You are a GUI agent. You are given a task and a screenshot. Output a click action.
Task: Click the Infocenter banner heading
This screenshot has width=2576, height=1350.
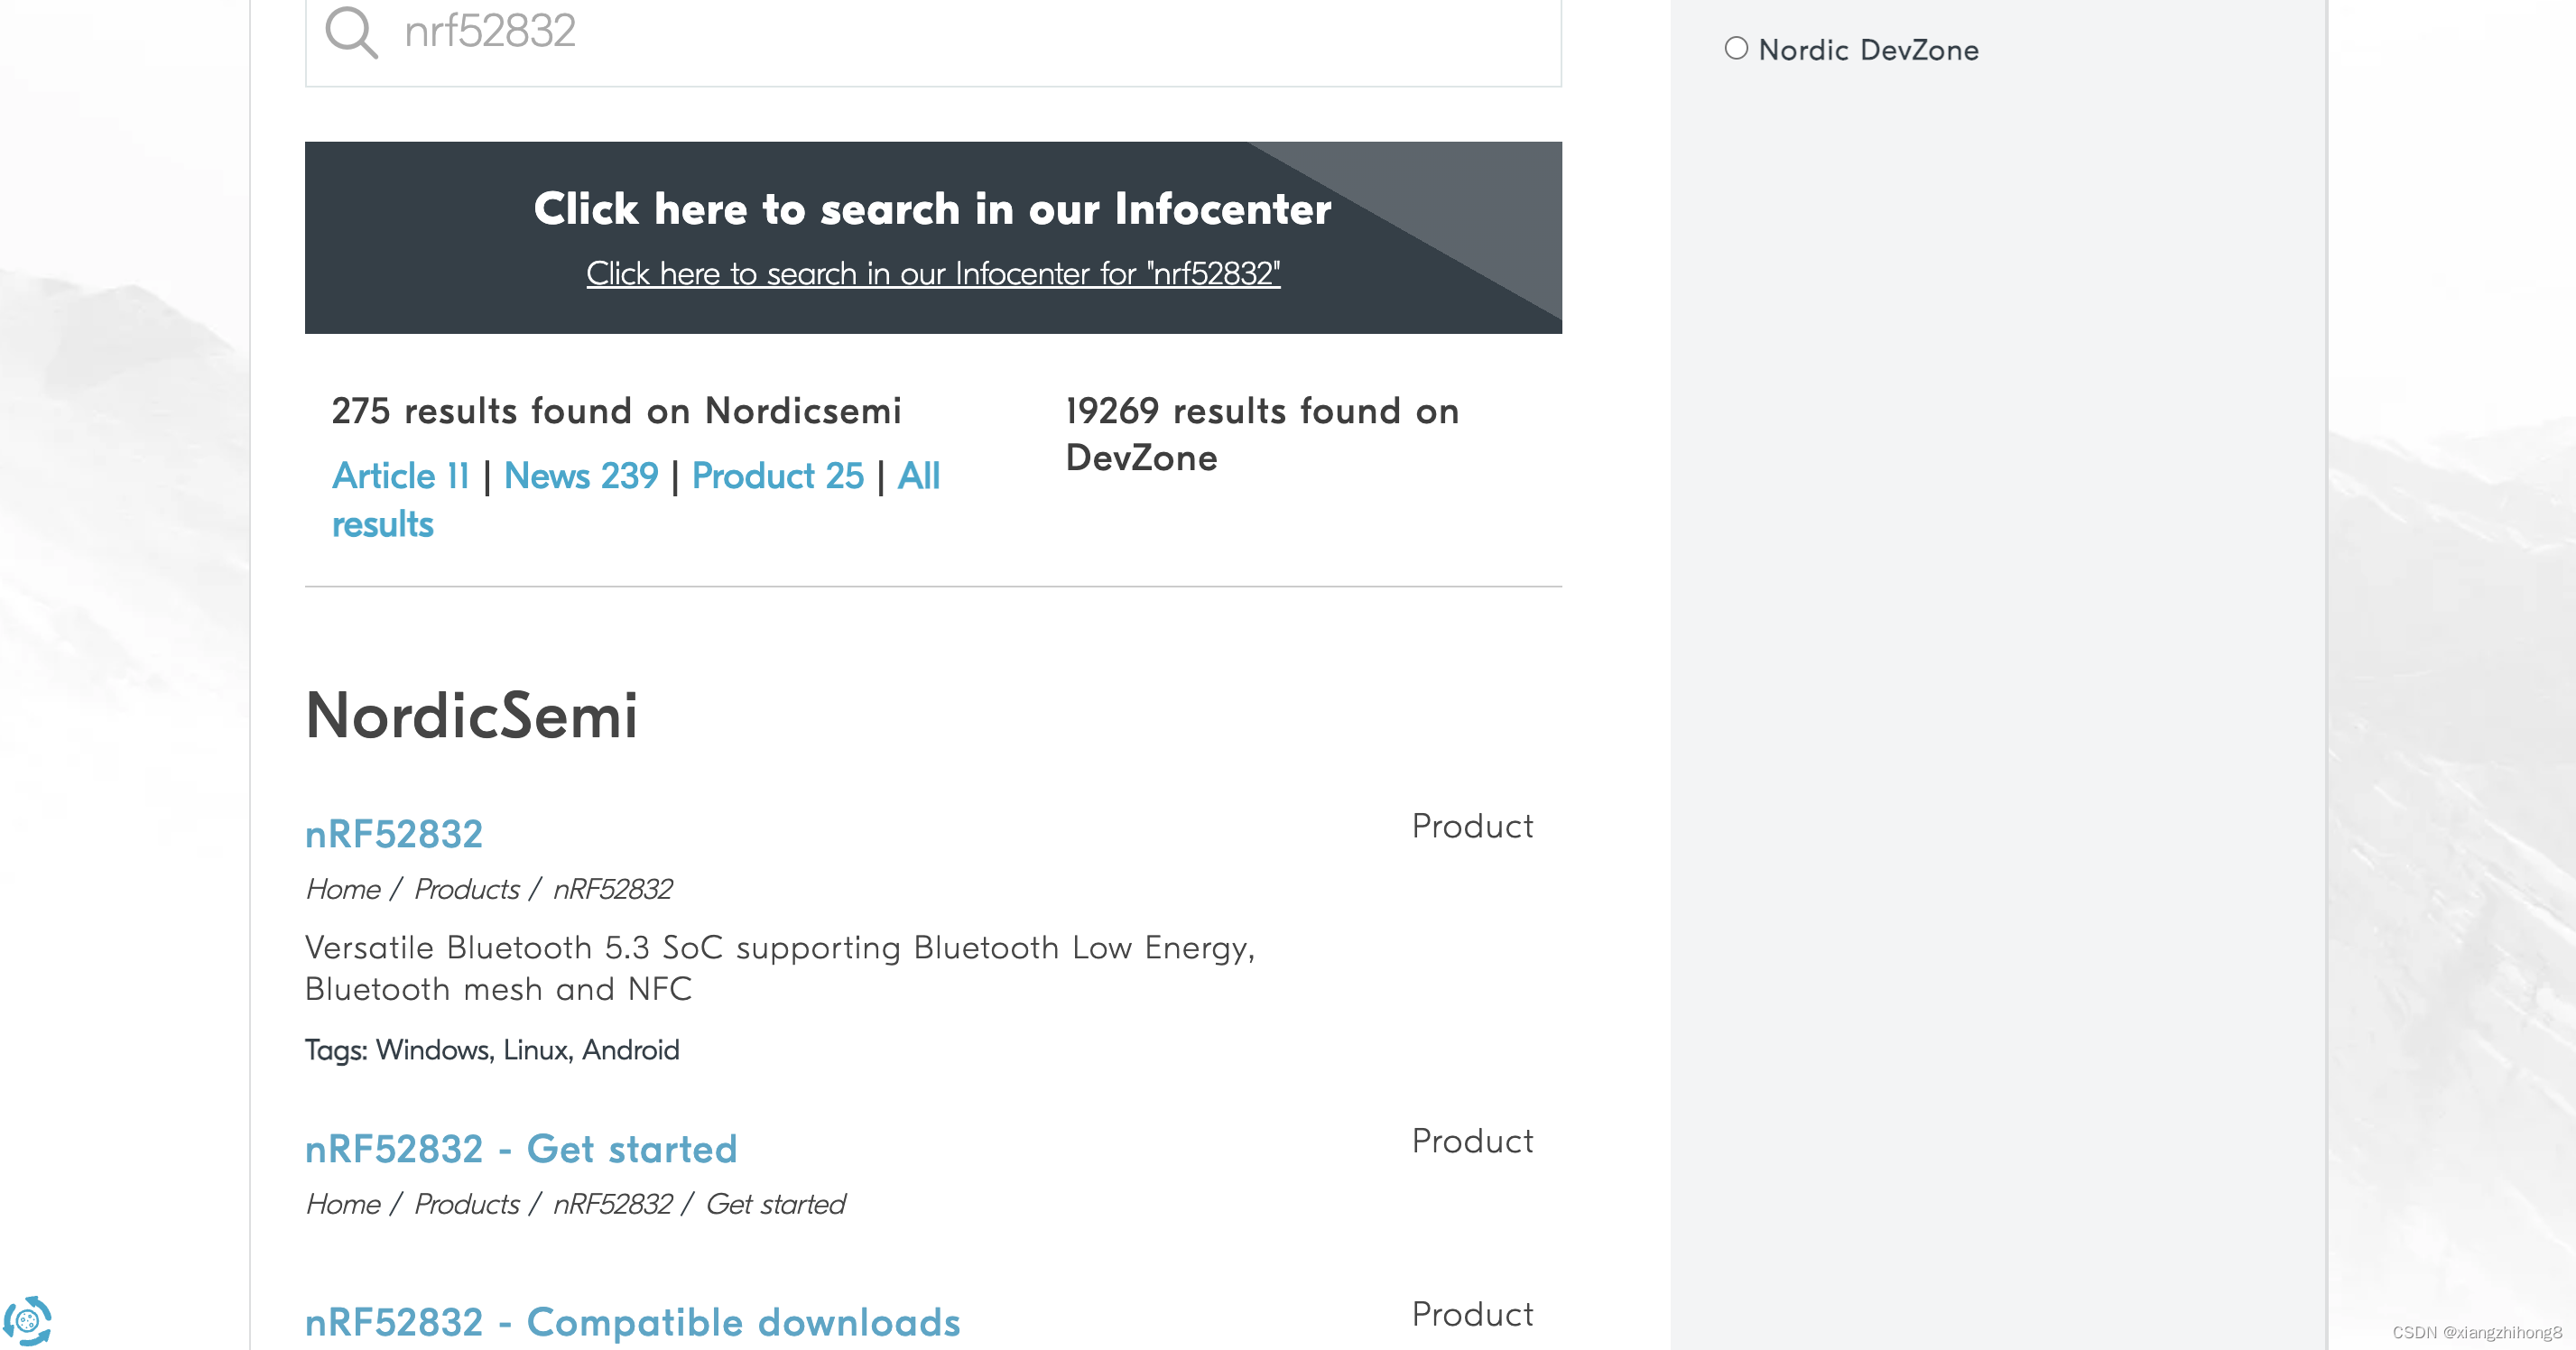932,209
